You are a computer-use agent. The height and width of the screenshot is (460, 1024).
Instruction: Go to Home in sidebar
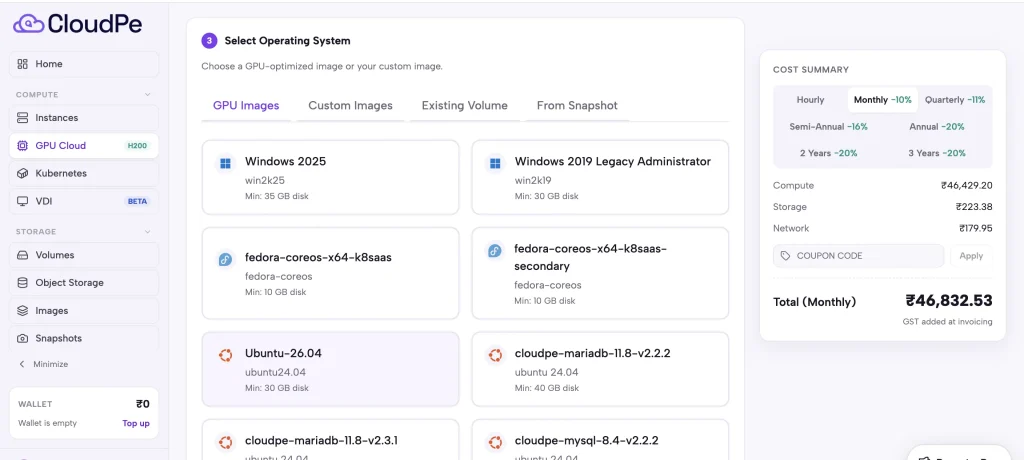[x=84, y=64]
